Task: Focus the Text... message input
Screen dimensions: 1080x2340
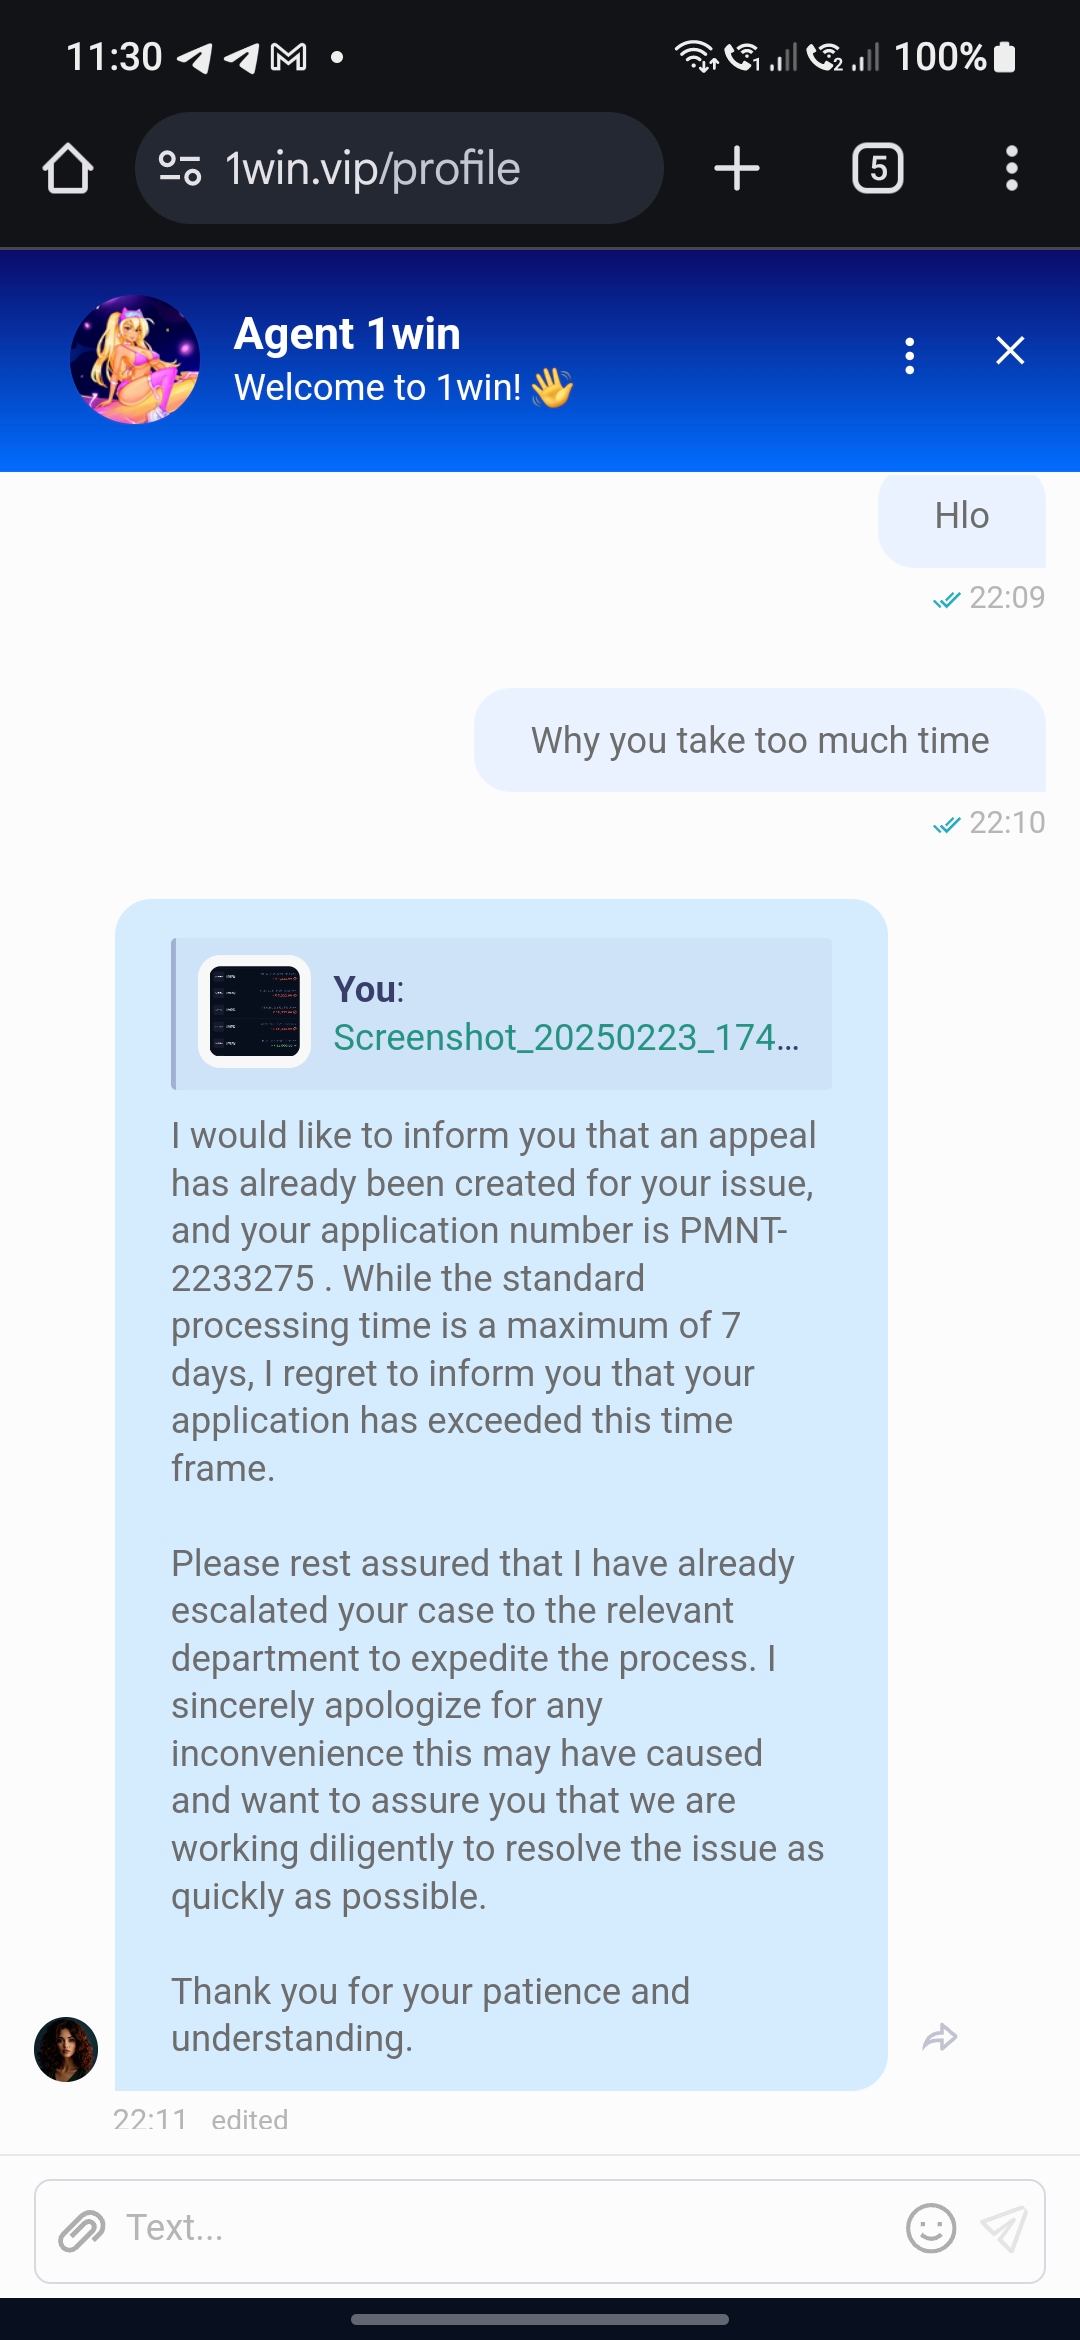Action: 500,2229
